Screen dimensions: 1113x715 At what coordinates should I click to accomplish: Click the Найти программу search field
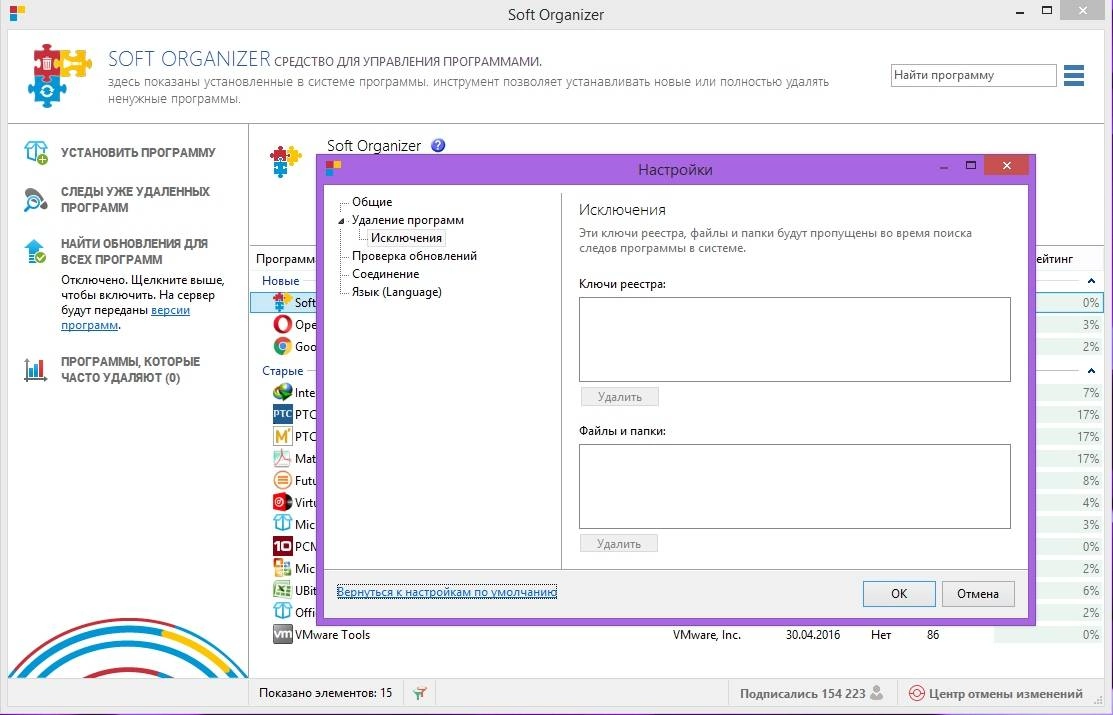[x=973, y=75]
